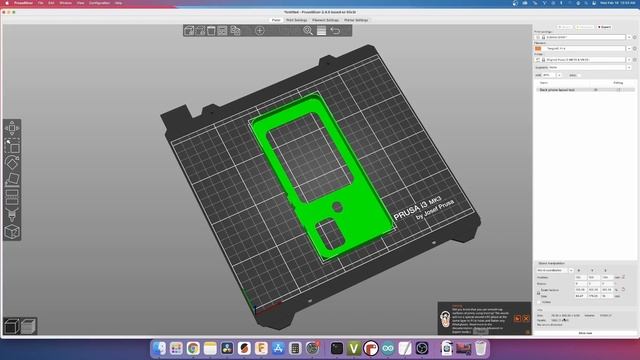This screenshot has width=640, height=360.
Task: Click the reset scale arrow icon
Action: [623, 289]
